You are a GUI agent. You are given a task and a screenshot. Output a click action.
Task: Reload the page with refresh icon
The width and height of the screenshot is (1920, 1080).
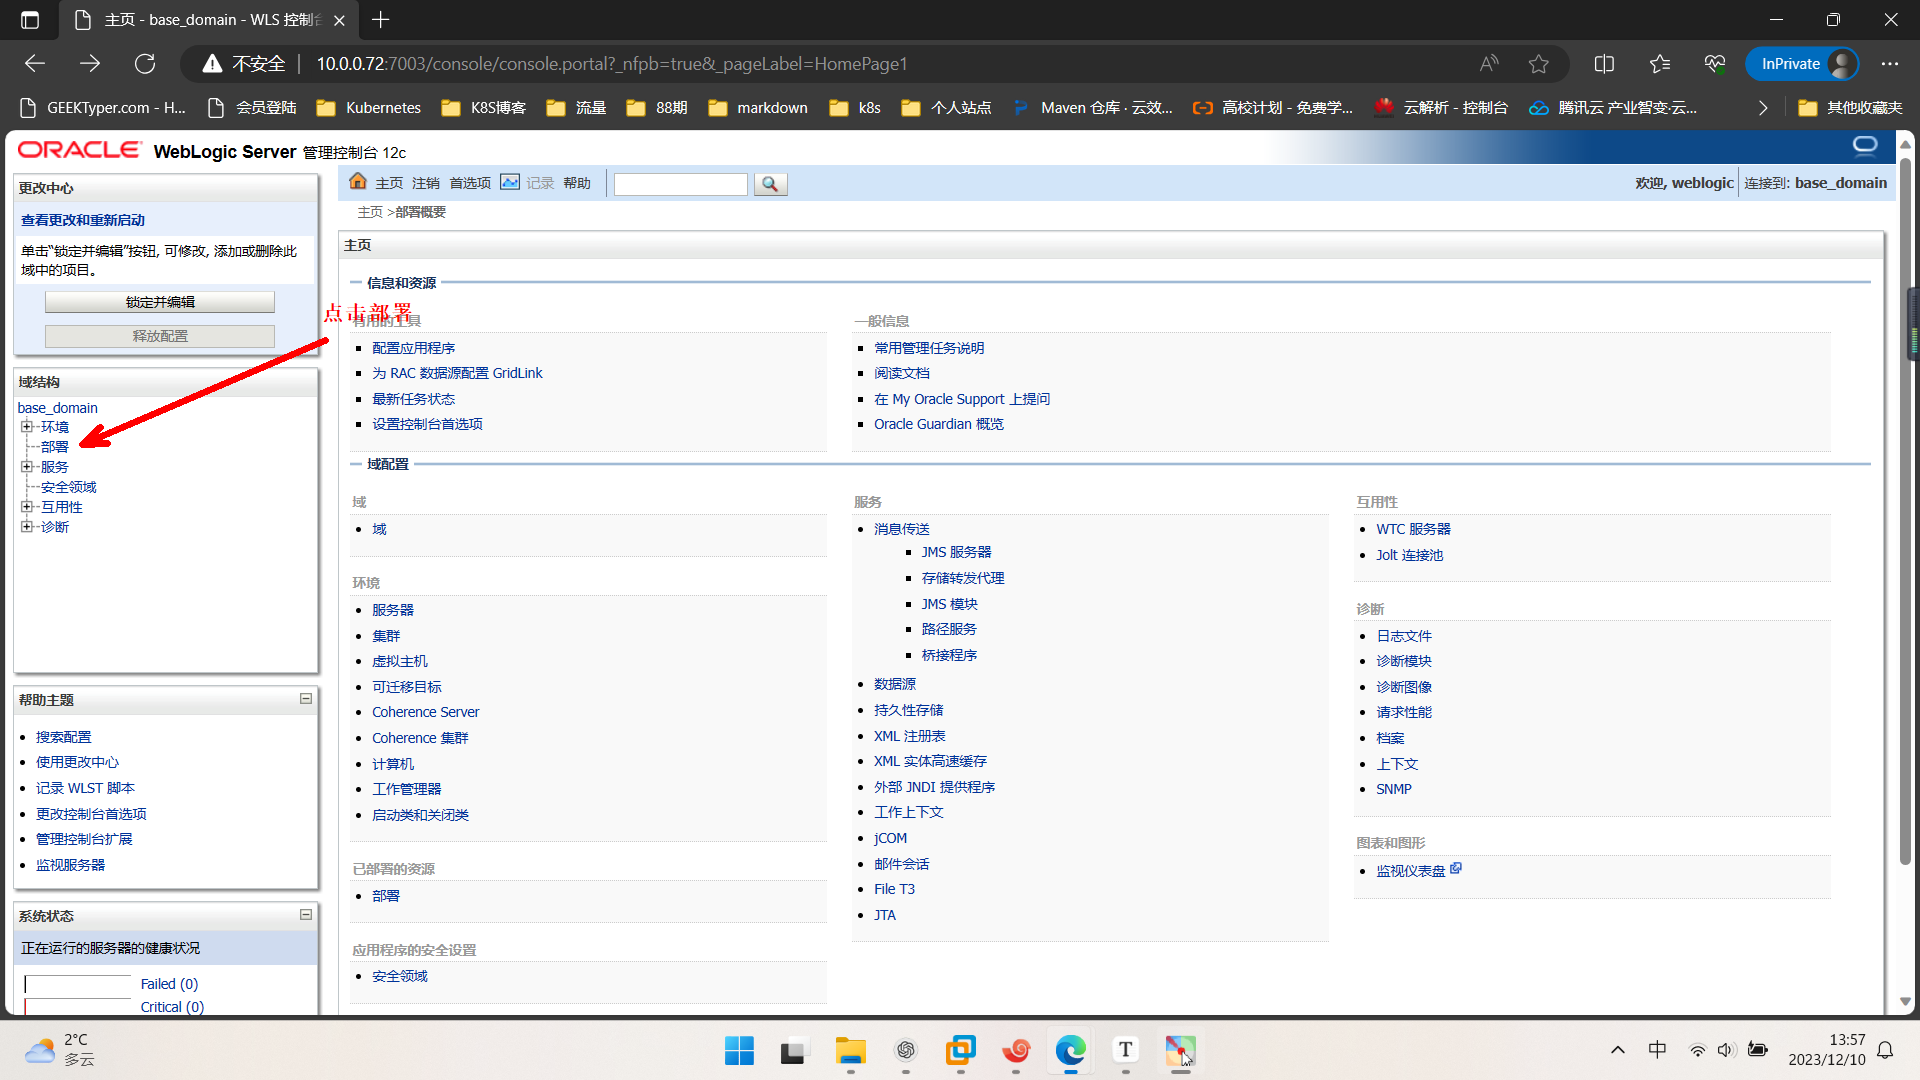click(145, 64)
